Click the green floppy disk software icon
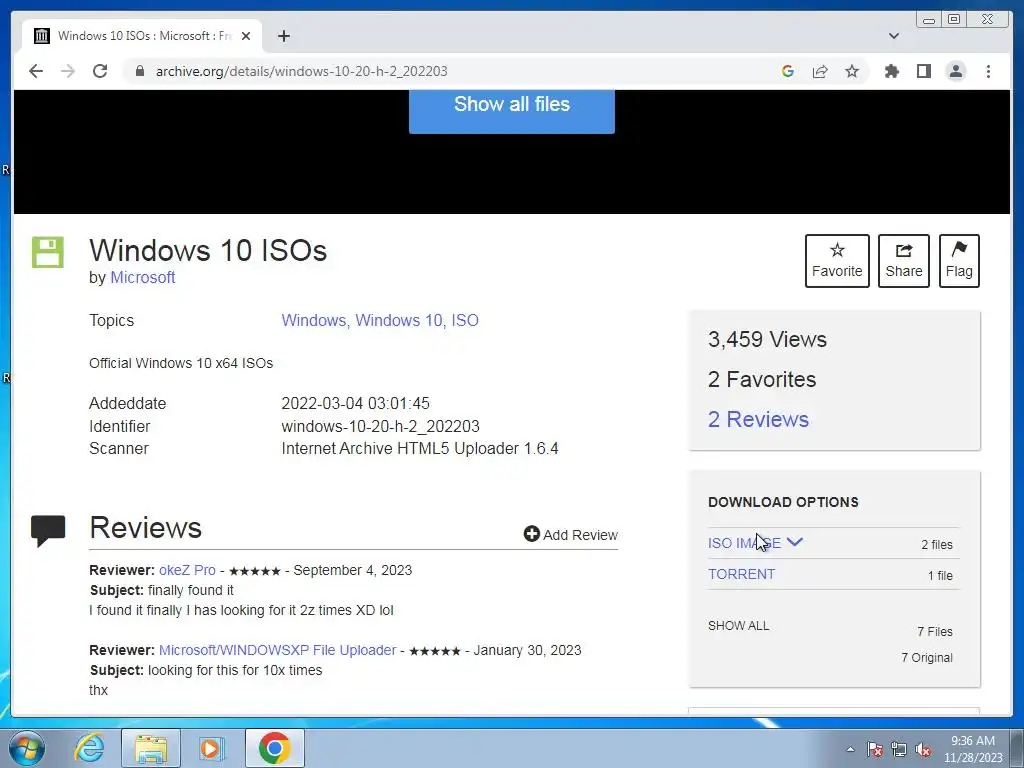This screenshot has height=768, width=1024. [x=48, y=252]
